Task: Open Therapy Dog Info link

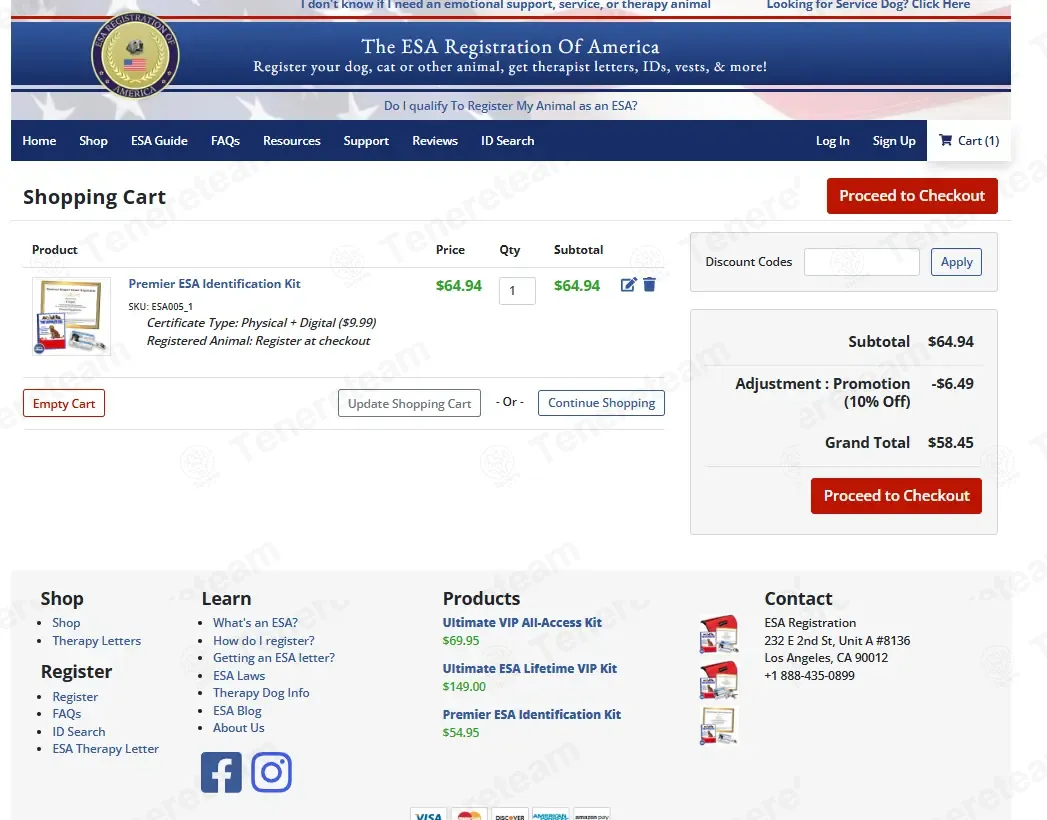Action: click(261, 692)
